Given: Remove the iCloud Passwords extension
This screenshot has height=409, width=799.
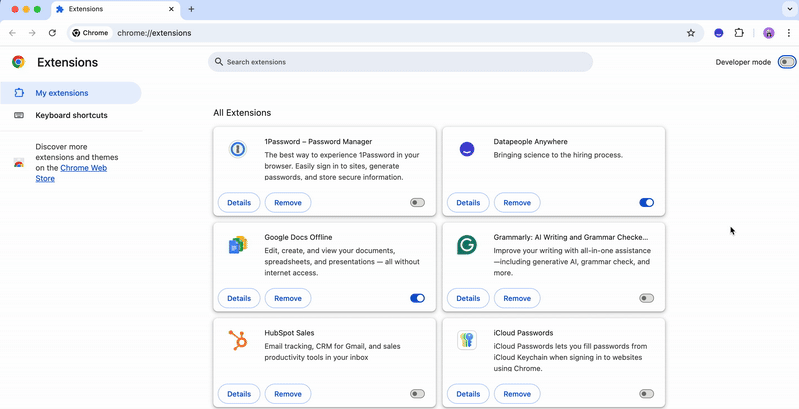Looking at the screenshot, I should 517,394.
